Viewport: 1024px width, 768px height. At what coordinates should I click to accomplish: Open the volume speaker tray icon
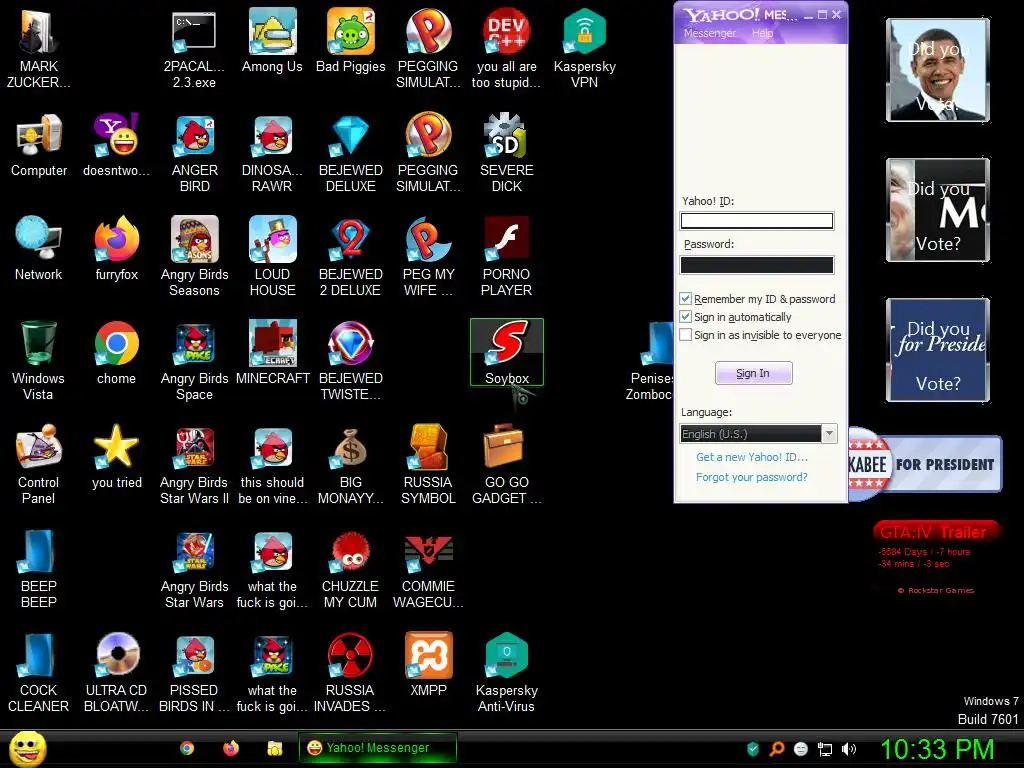tap(849, 749)
